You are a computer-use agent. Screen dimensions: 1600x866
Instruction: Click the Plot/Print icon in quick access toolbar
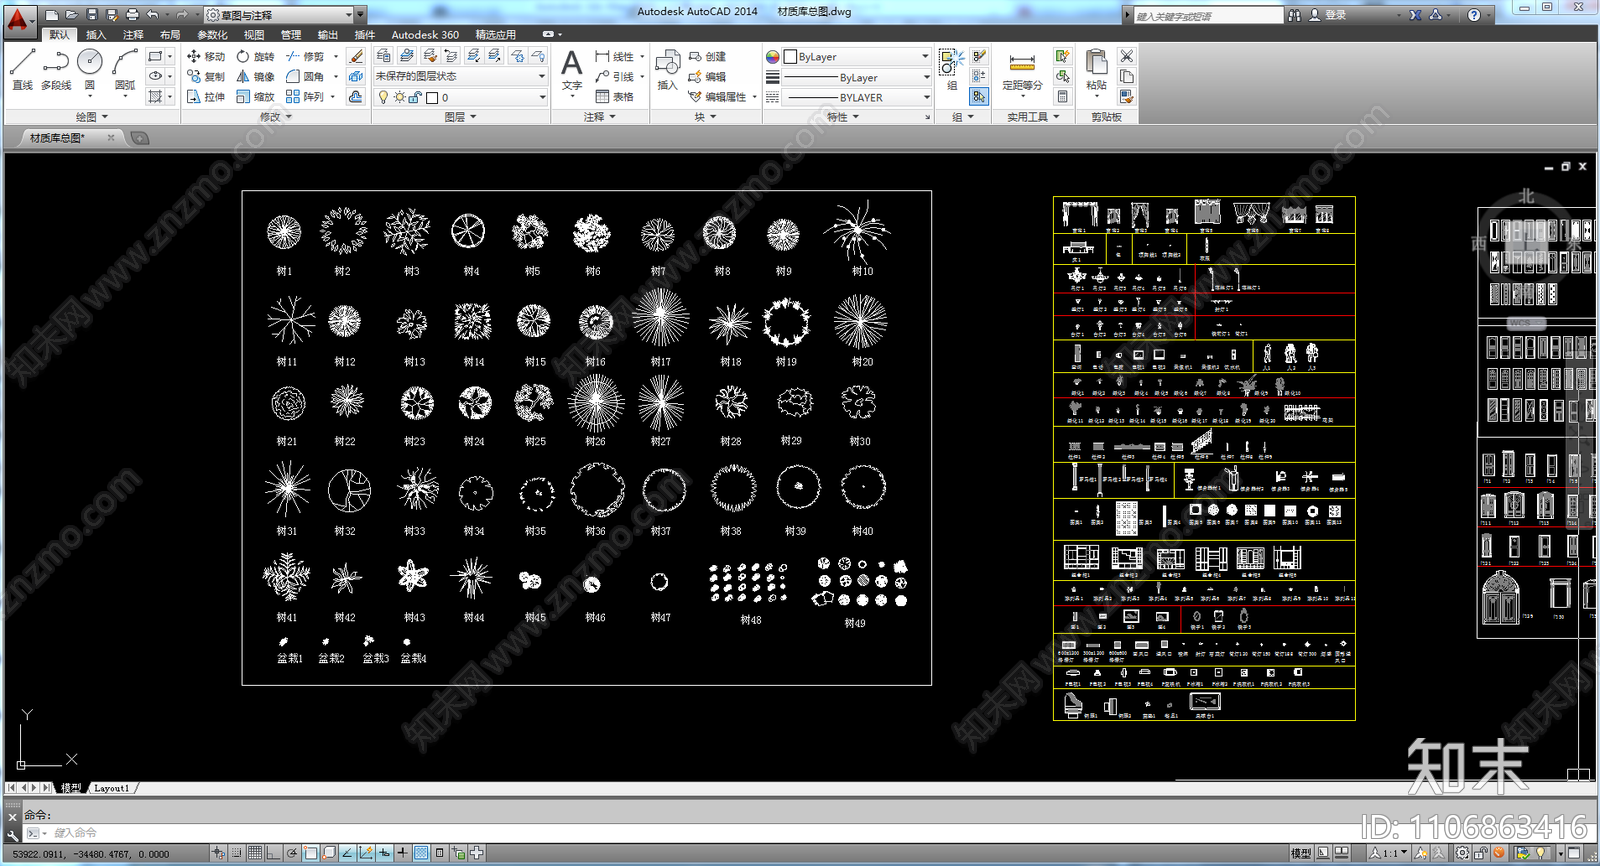pyautogui.click(x=132, y=15)
